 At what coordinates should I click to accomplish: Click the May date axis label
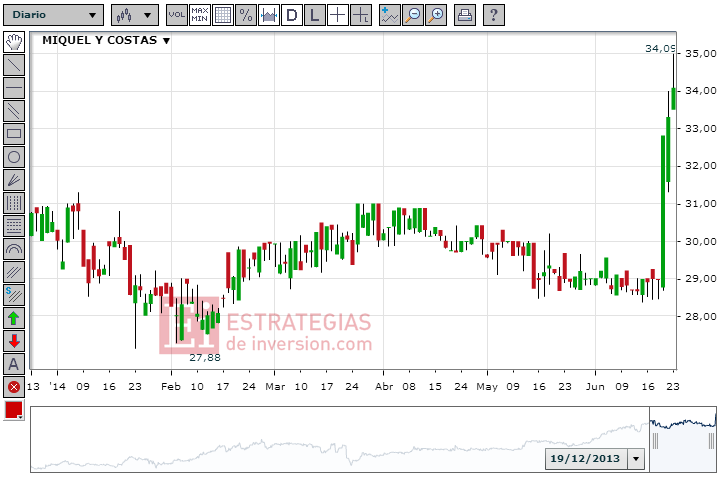click(x=487, y=387)
